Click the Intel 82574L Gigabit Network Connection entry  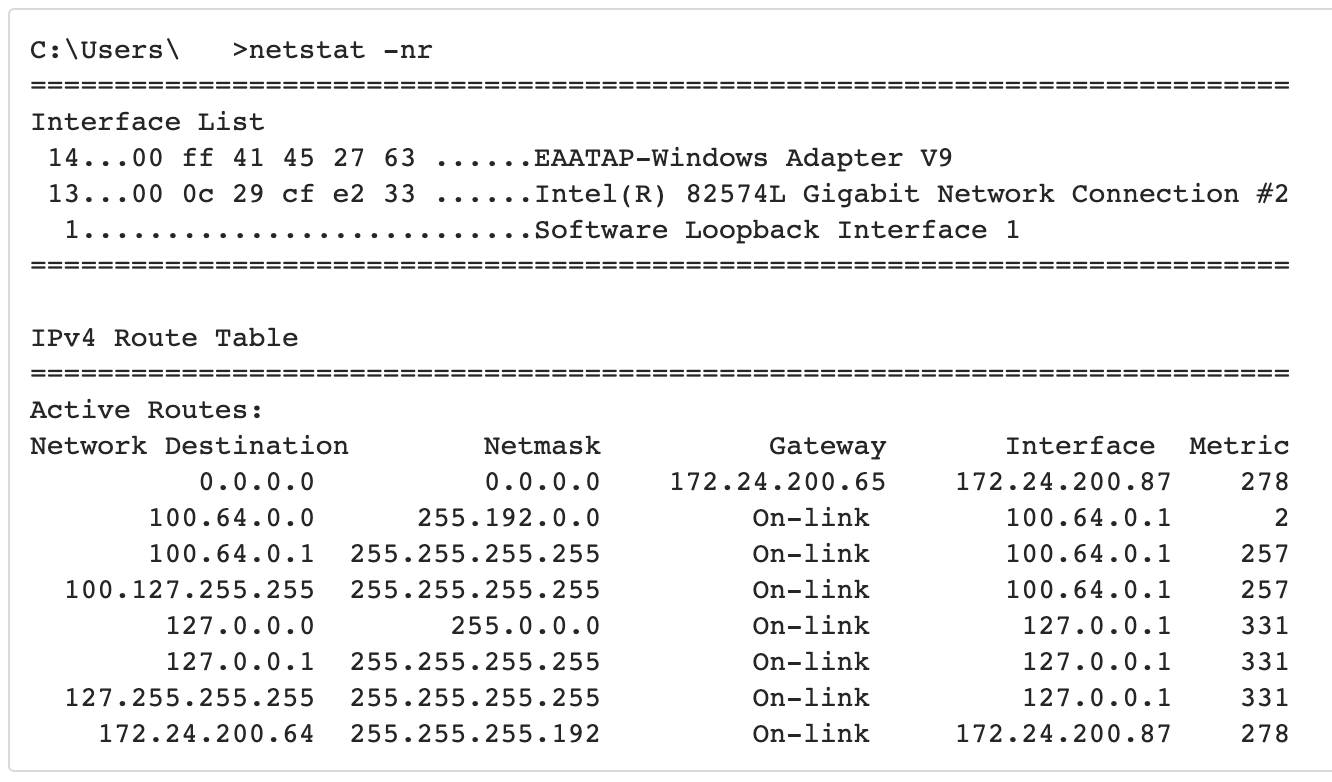(911, 194)
